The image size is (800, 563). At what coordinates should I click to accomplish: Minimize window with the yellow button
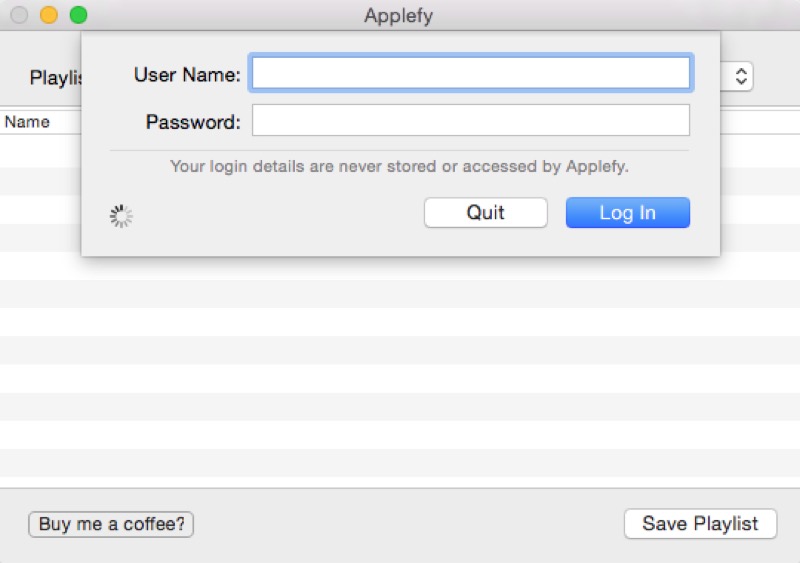click(48, 16)
